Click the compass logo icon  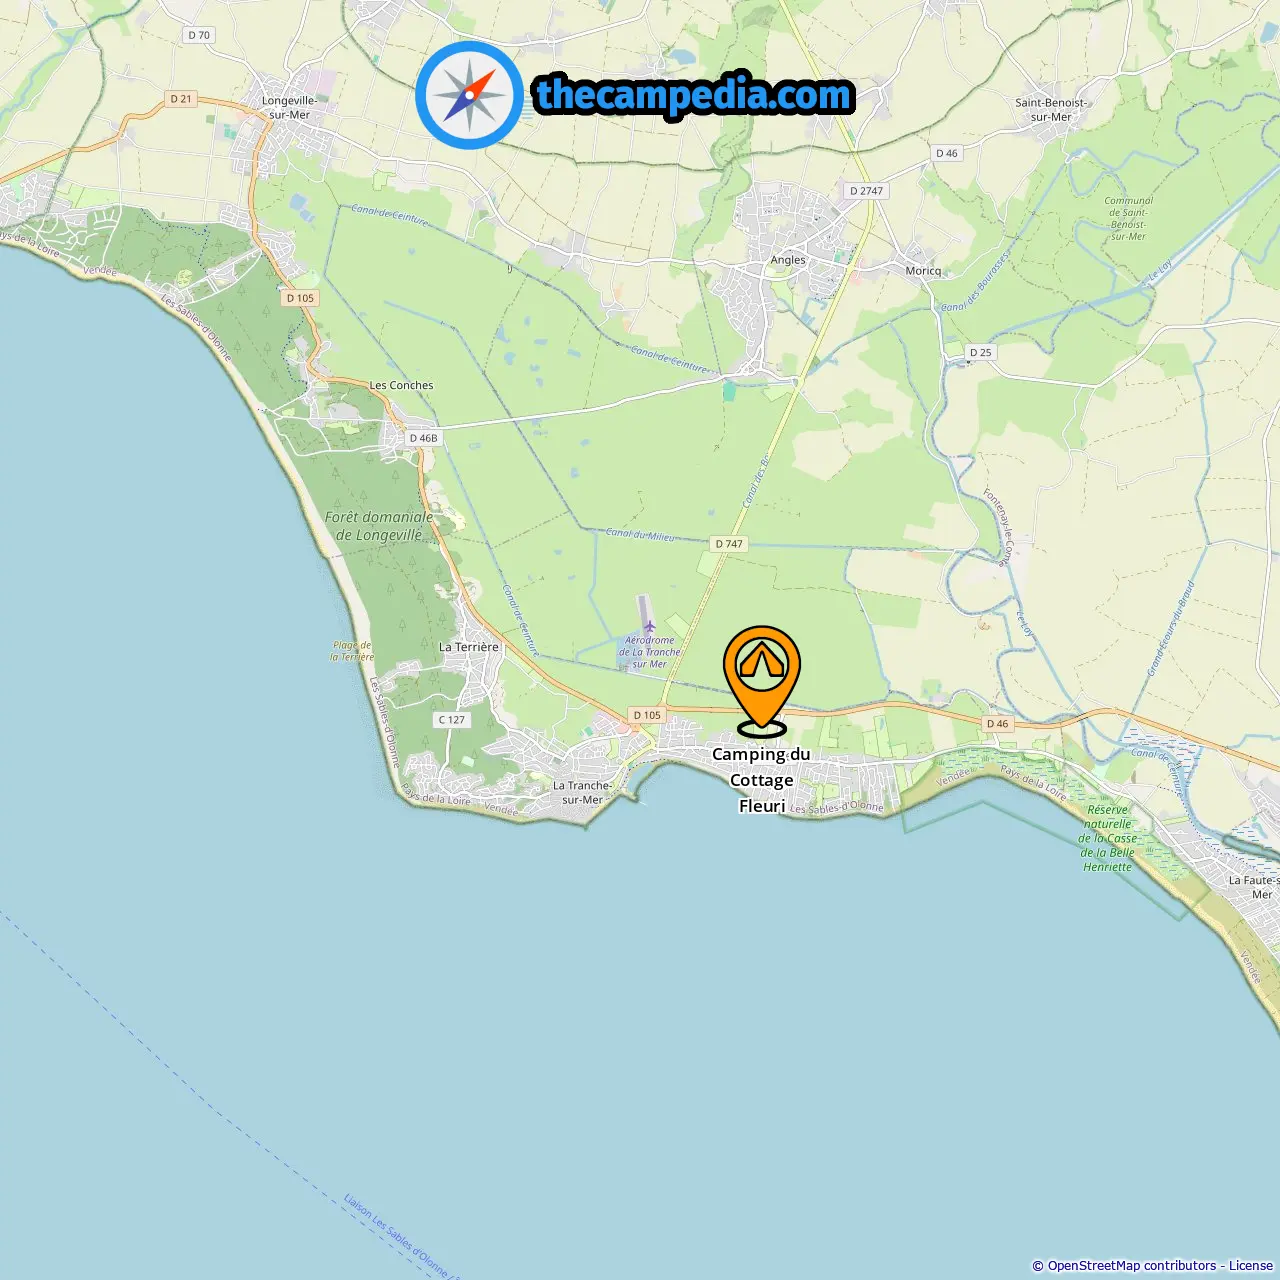pos(469,95)
